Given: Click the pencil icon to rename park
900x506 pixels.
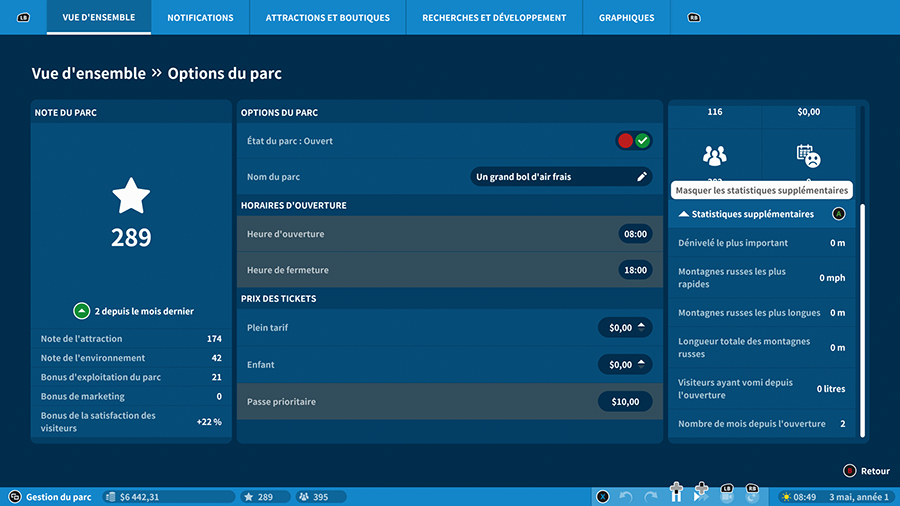Looking at the screenshot, I should 642,177.
